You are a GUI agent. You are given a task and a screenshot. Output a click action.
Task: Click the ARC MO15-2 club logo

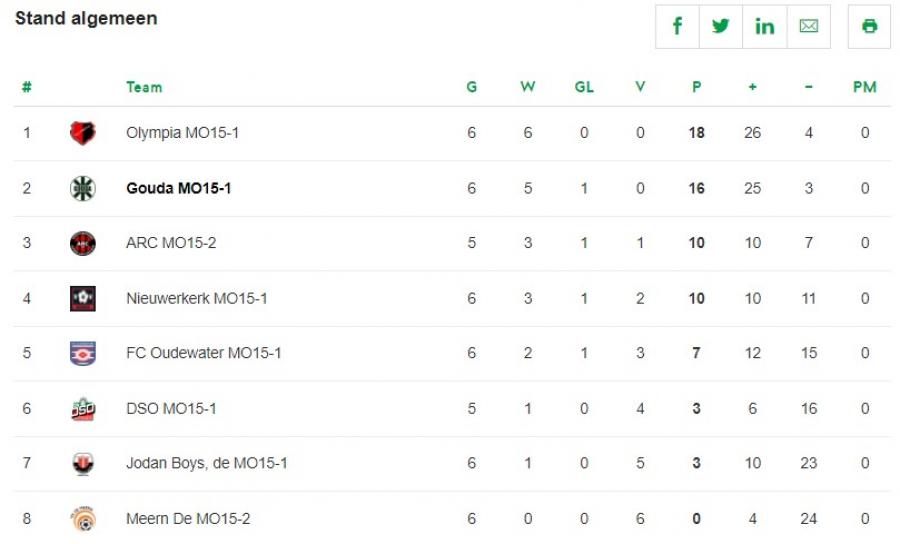click(x=83, y=243)
